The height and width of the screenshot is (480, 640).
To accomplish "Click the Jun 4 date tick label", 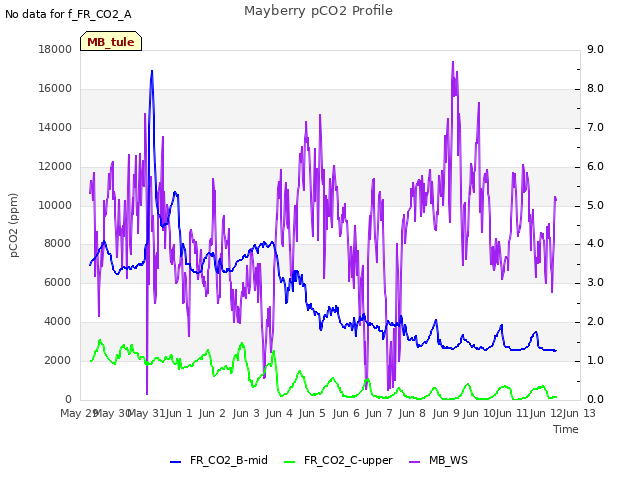I will tap(279, 413).
